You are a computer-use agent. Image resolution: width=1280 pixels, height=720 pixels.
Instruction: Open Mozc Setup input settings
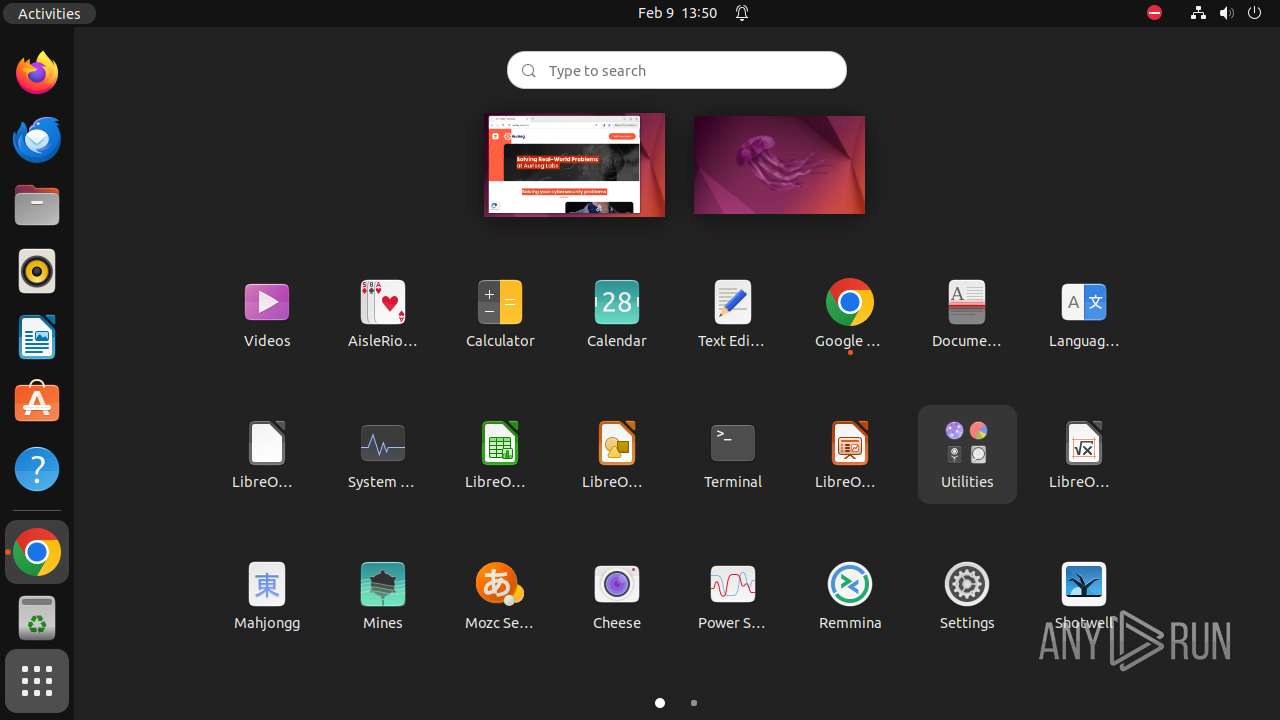500,596
